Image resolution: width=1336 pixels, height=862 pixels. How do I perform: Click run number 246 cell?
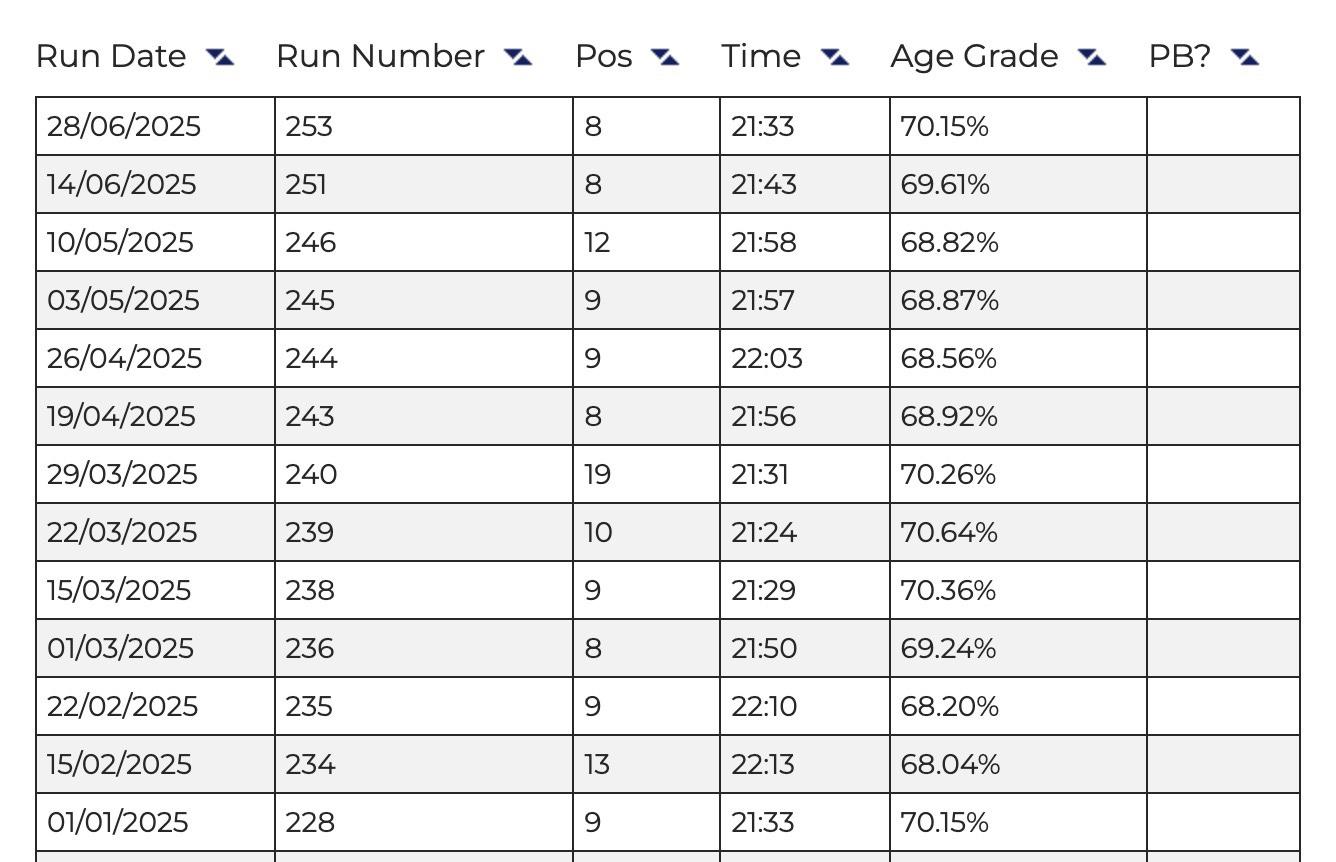[x=424, y=243]
